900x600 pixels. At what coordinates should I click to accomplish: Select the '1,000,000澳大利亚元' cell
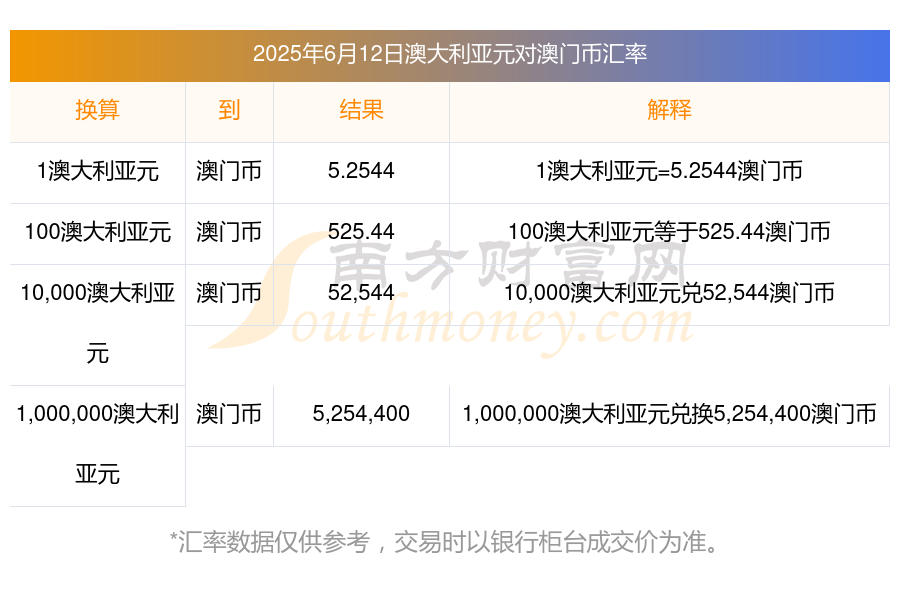click(98, 444)
